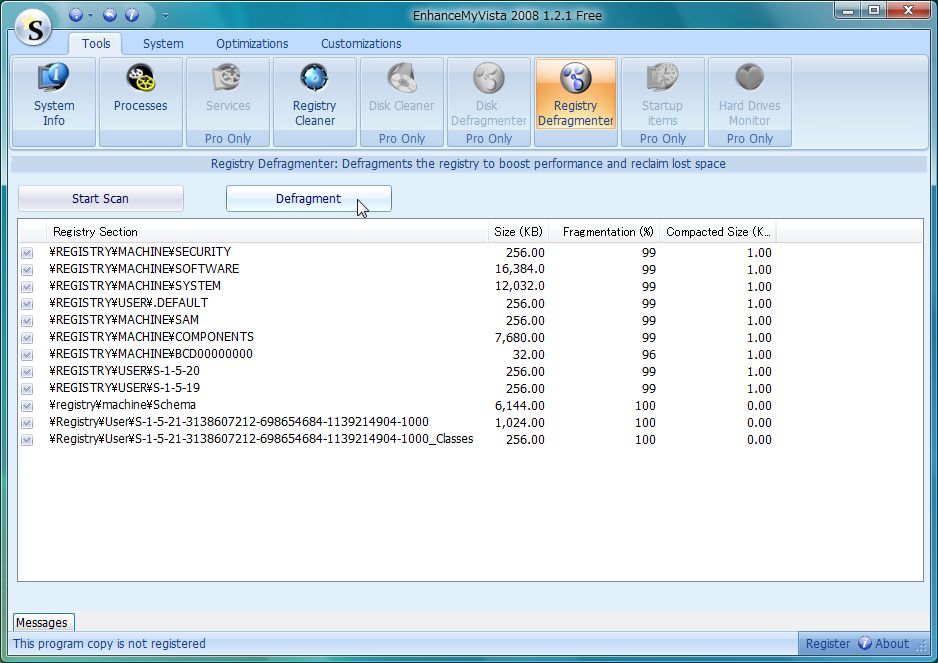
Task: Select the Services tool icon
Action: tap(227, 79)
